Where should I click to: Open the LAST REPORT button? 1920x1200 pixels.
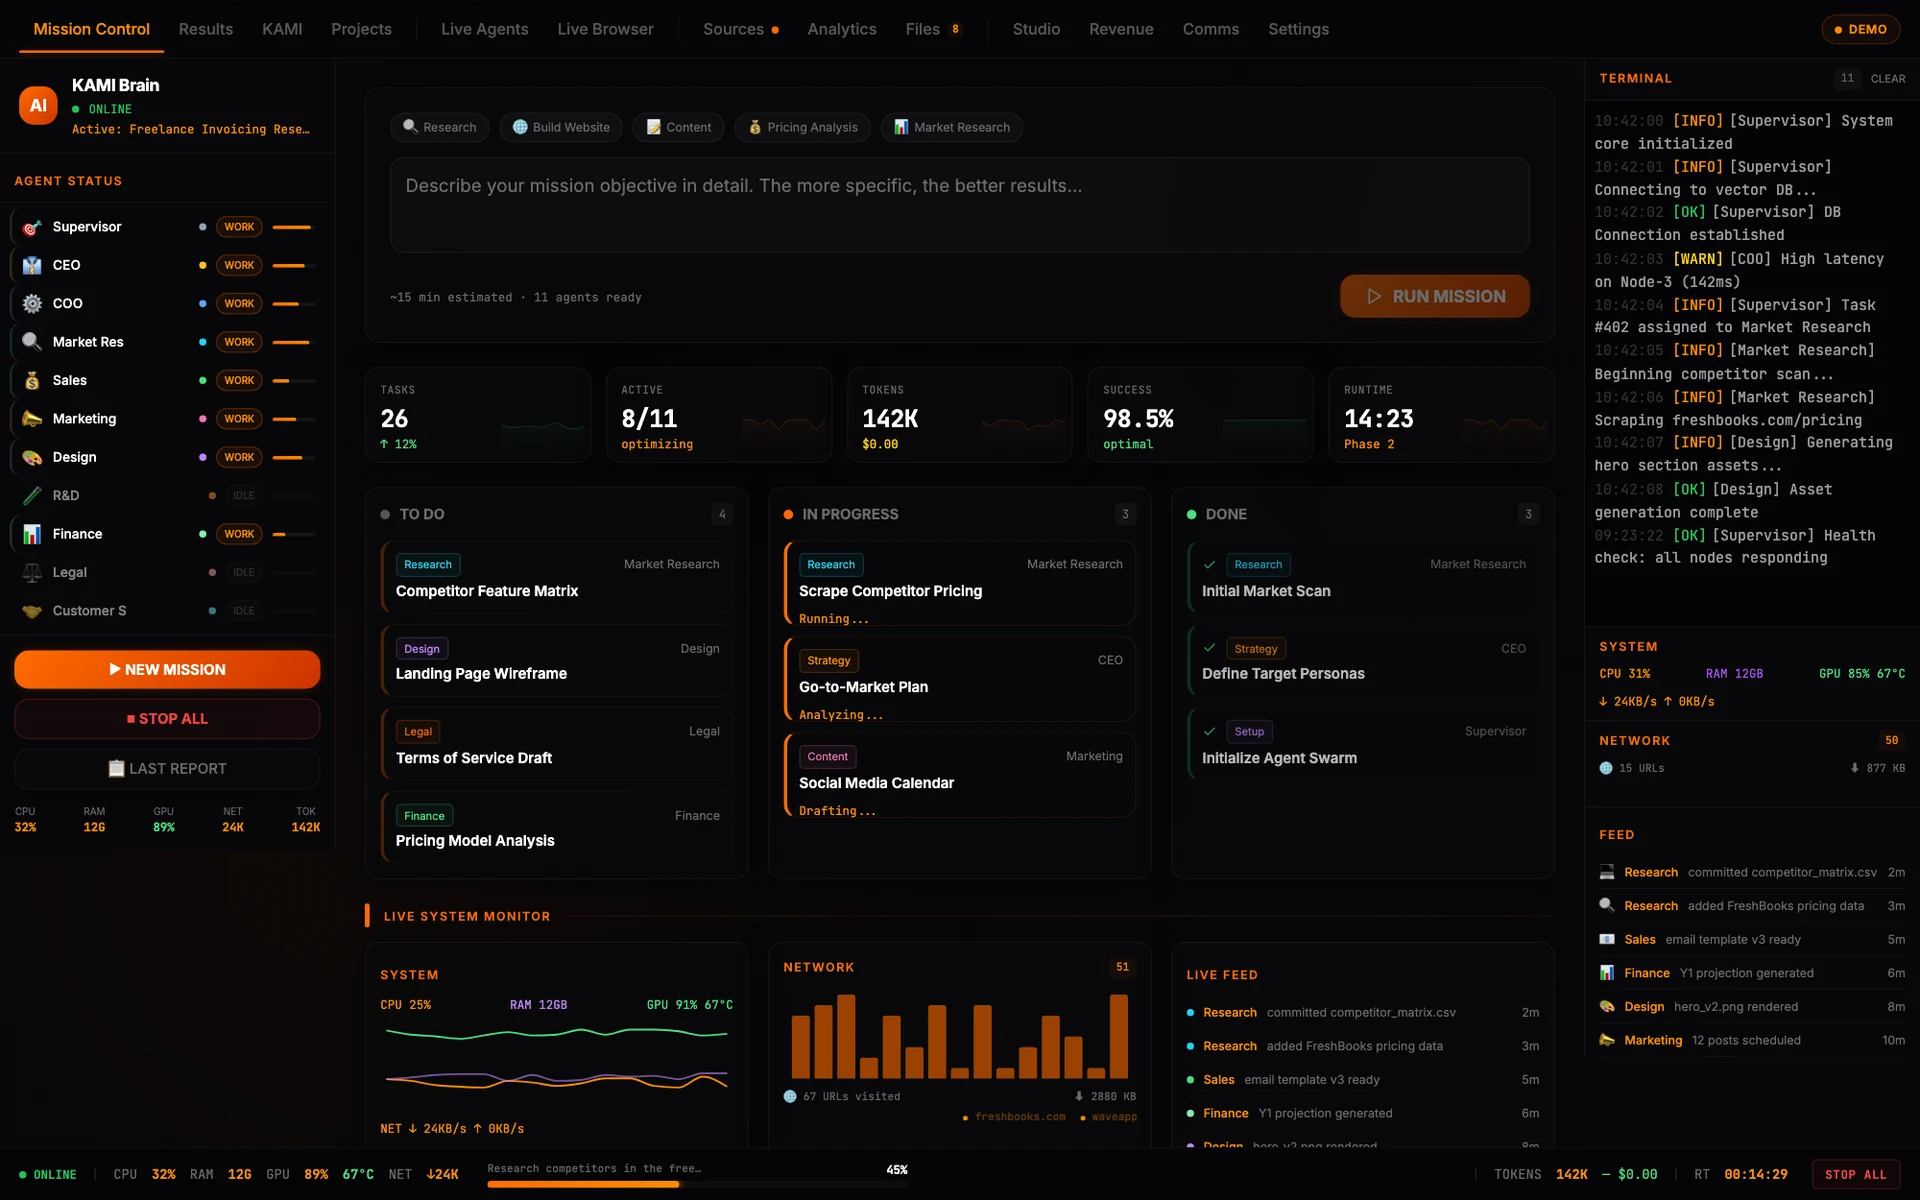[x=167, y=768]
